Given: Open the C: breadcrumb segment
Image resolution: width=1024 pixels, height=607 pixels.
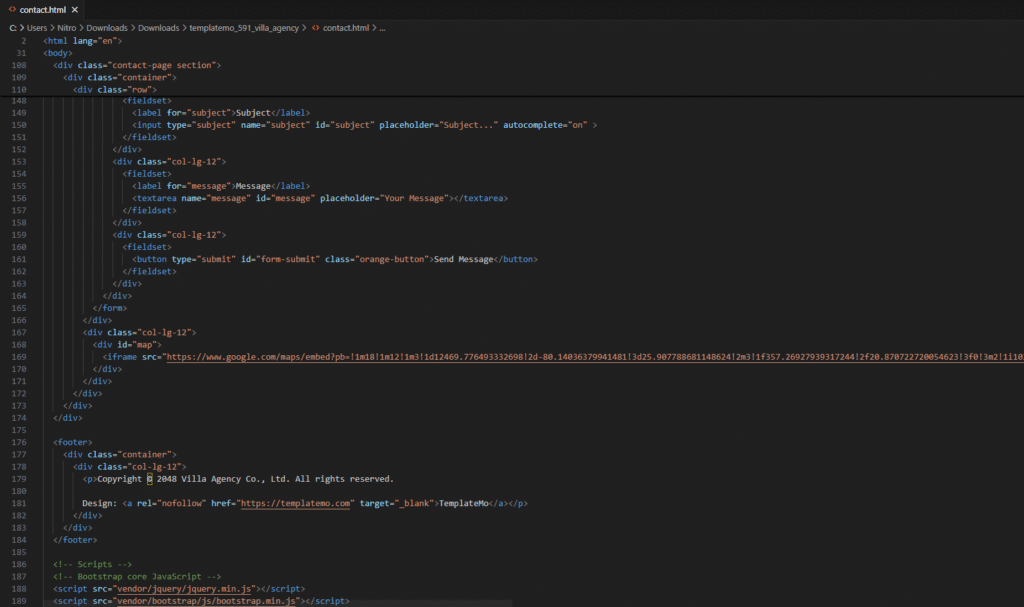Looking at the screenshot, I should pos(13,28).
